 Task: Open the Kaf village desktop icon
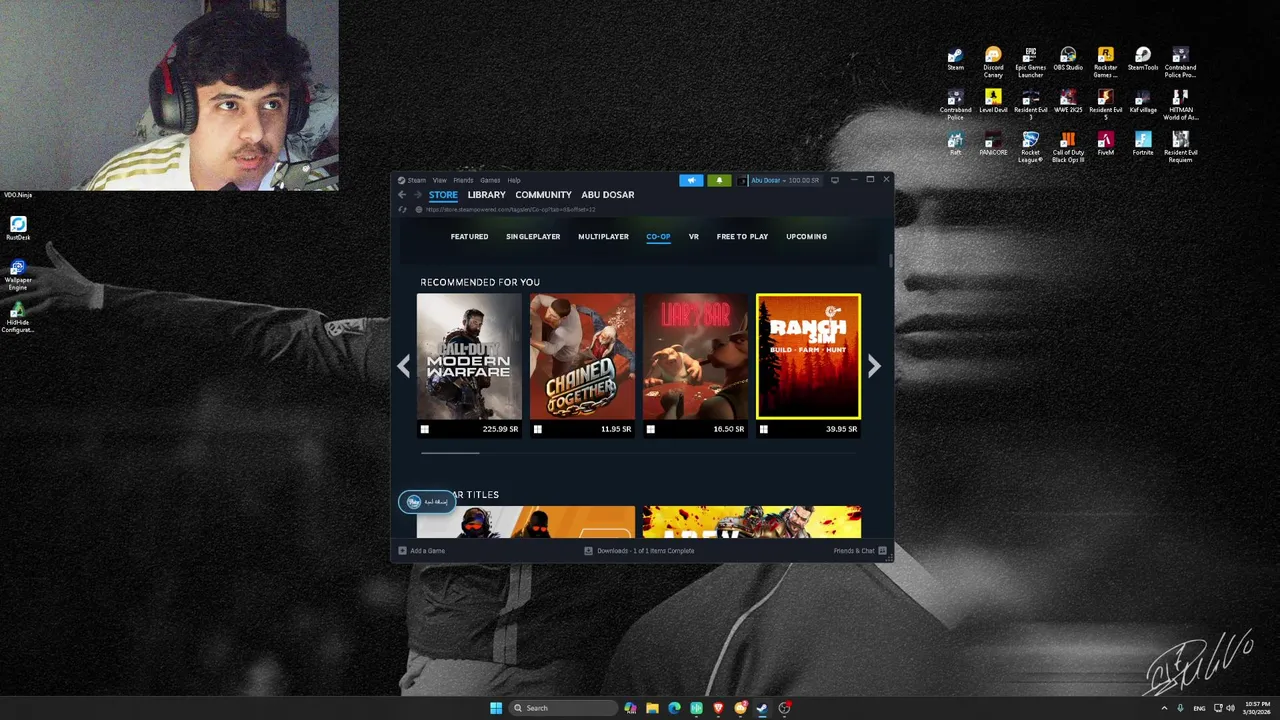pyautogui.click(x=1143, y=101)
